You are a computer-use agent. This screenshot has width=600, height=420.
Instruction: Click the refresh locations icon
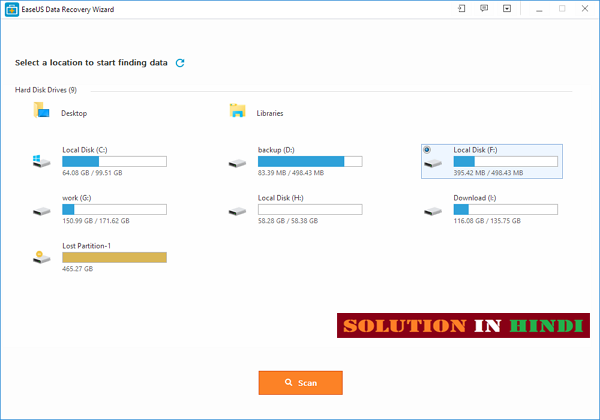point(180,63)
